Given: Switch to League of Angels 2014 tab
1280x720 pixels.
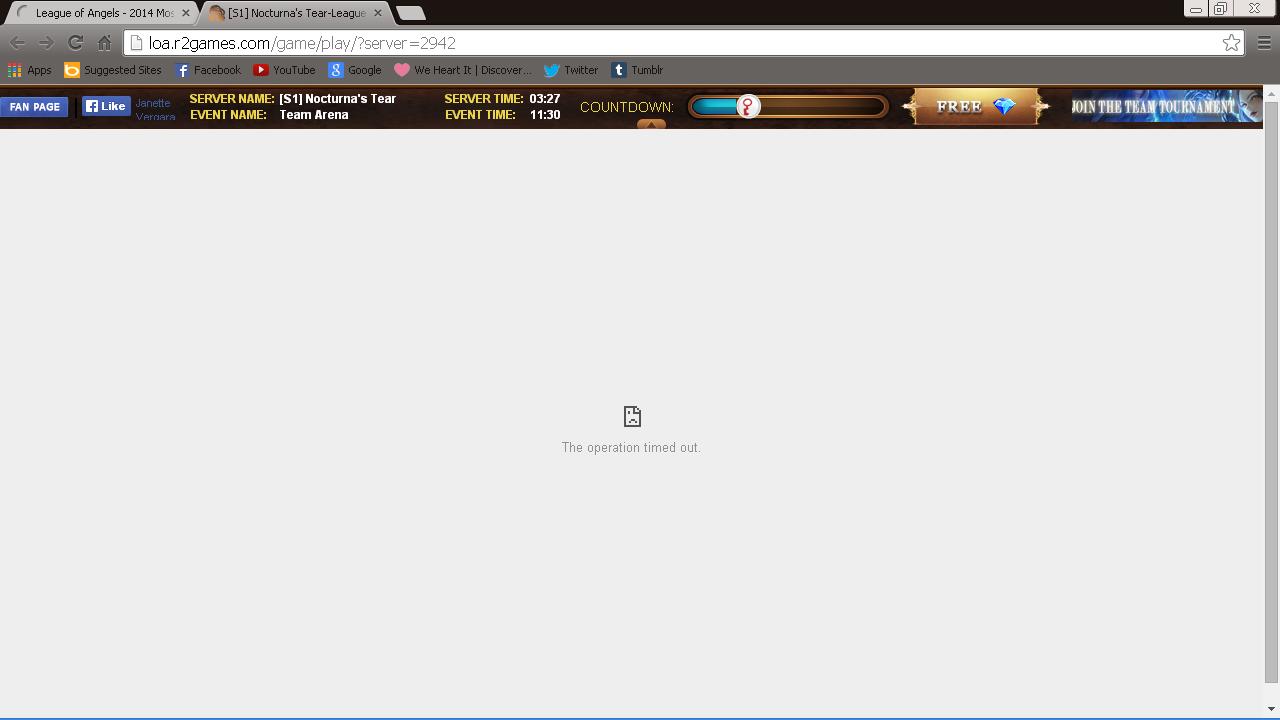Looking at the screenshot, I should [x=100, y=13].
